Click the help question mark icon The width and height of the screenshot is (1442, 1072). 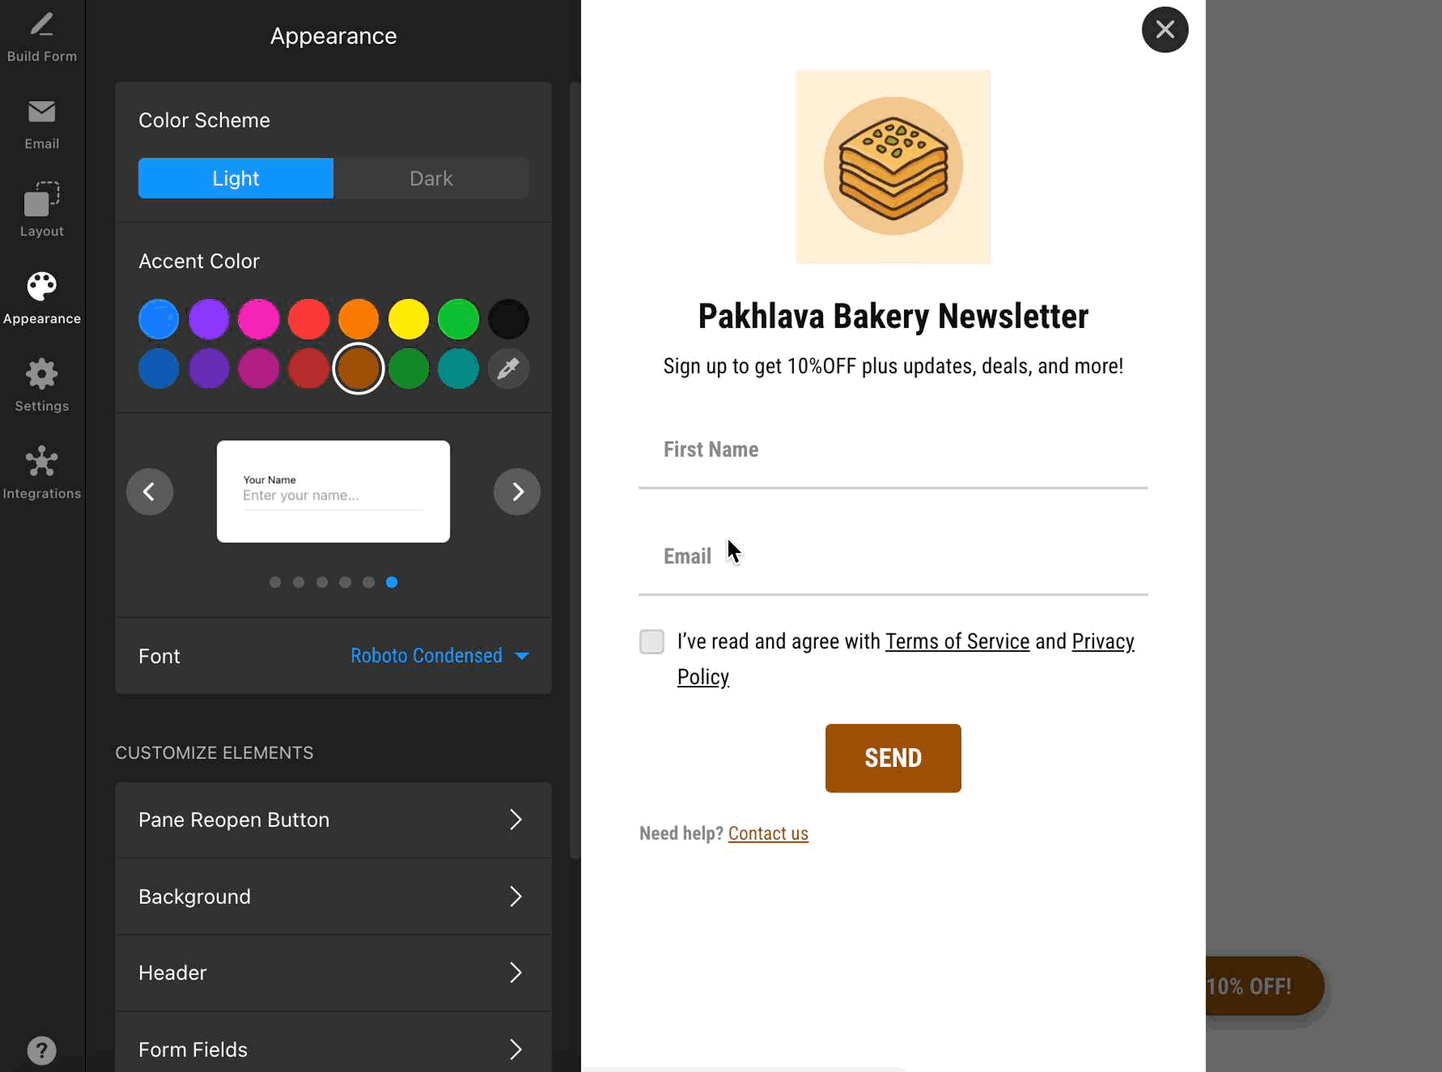42,1050
